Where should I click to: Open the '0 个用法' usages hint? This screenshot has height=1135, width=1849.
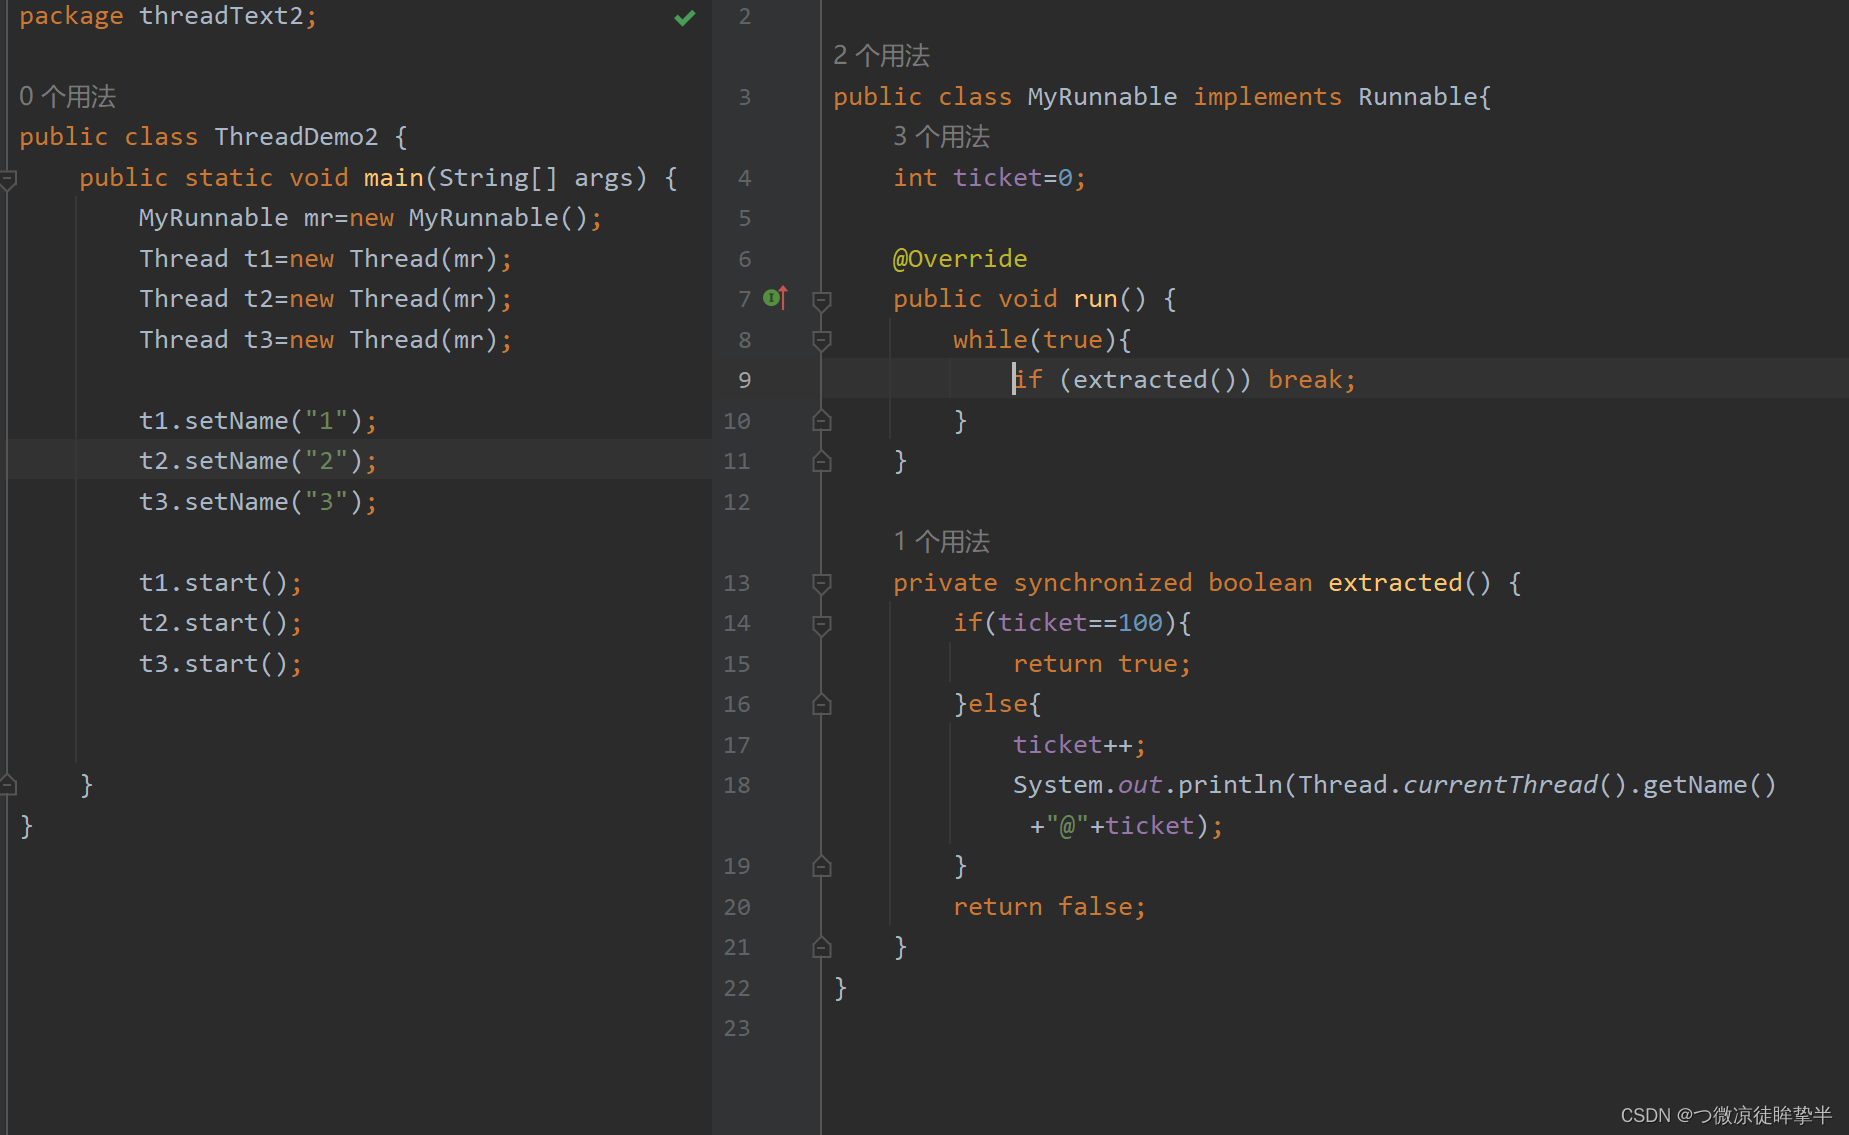point(68,96)
